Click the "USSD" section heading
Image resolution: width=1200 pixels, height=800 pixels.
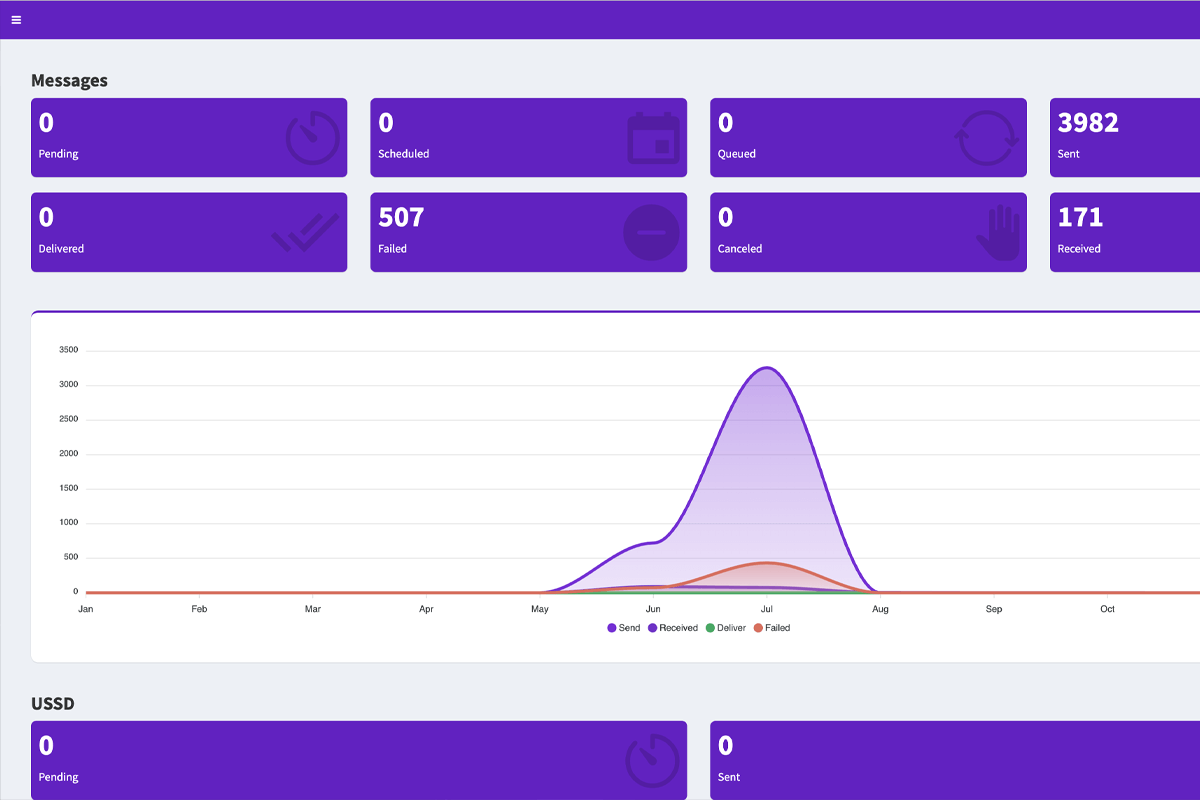tap(52, 704)
